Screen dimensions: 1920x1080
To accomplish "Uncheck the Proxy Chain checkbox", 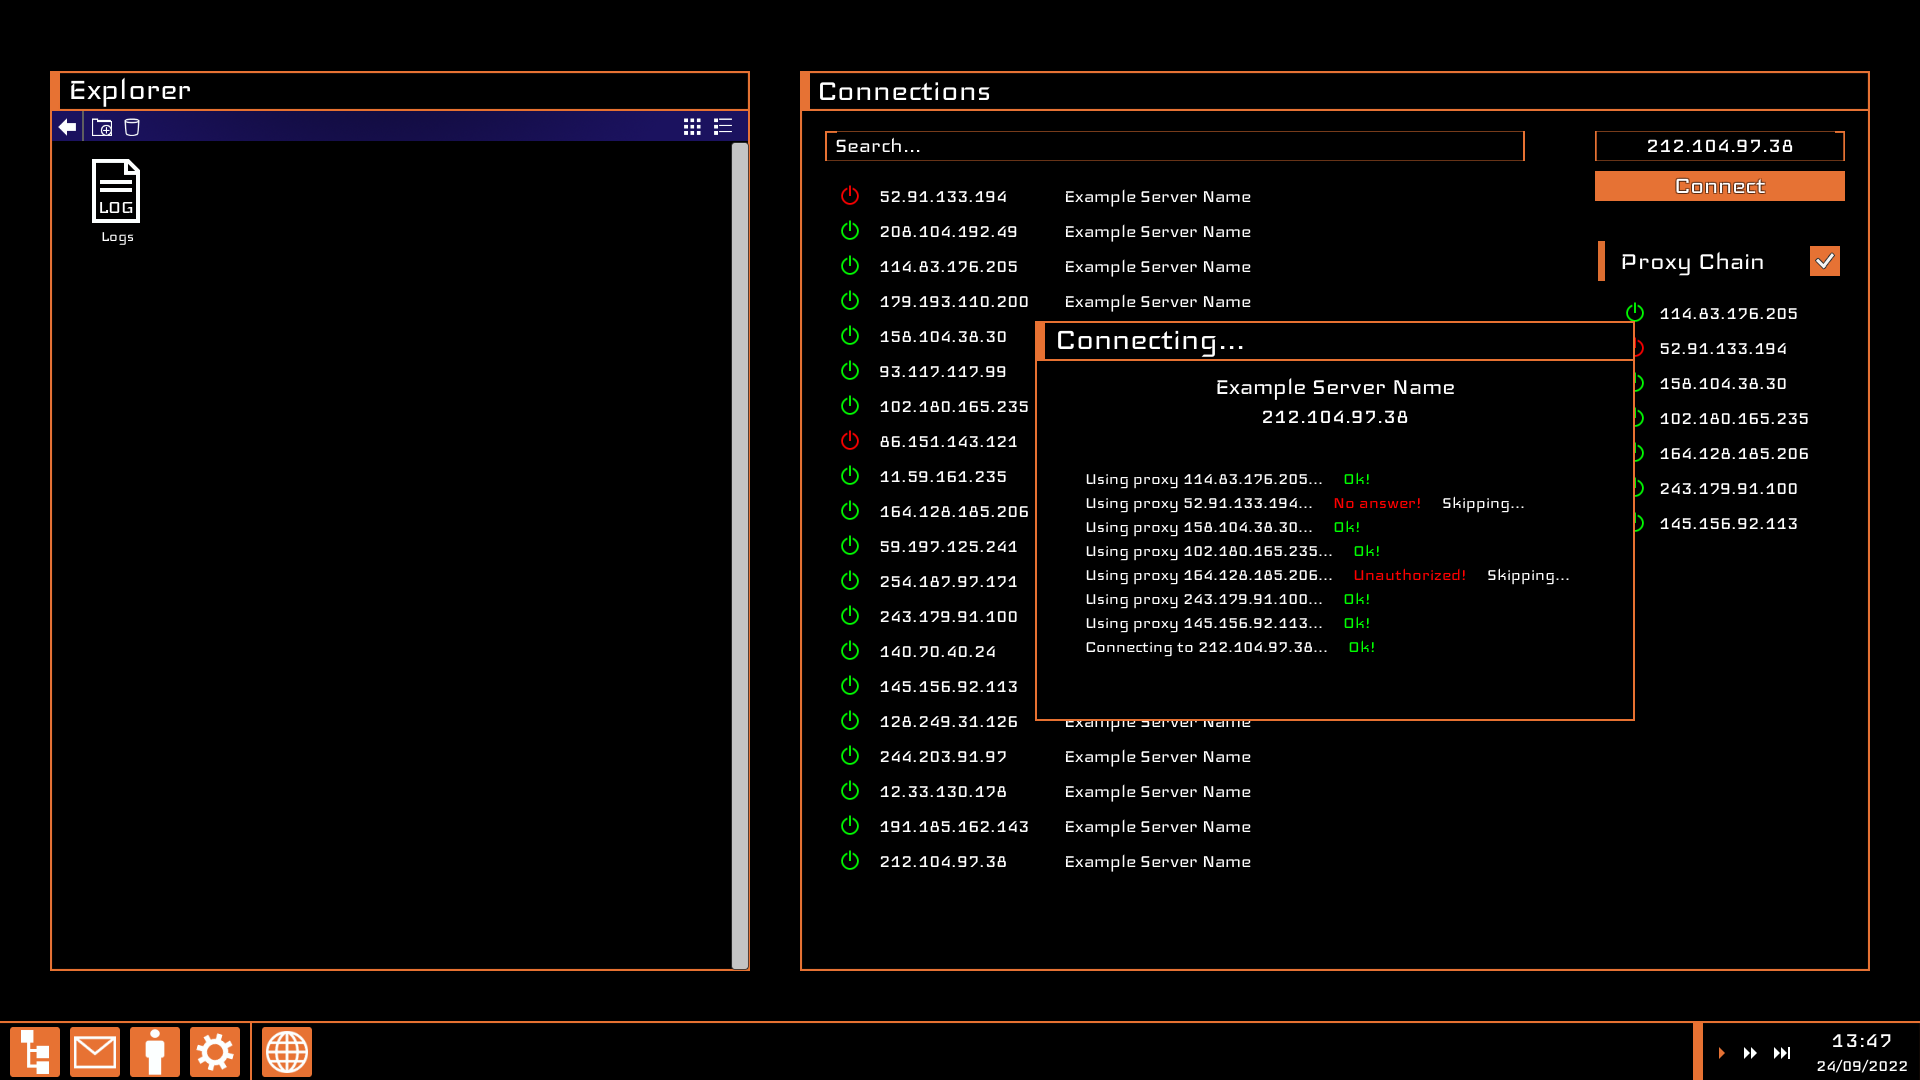I will coord(1824,261).
